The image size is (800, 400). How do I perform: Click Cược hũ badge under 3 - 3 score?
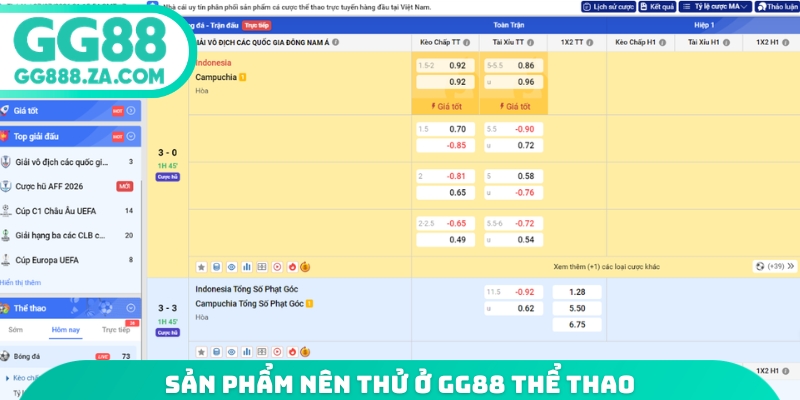point(168,333)
